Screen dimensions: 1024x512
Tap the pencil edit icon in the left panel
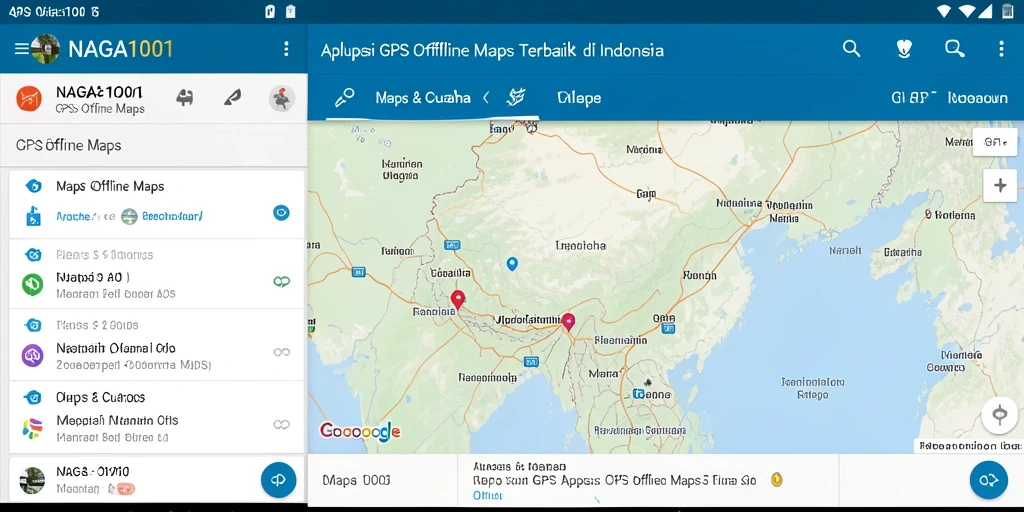(x=232, y=98)
